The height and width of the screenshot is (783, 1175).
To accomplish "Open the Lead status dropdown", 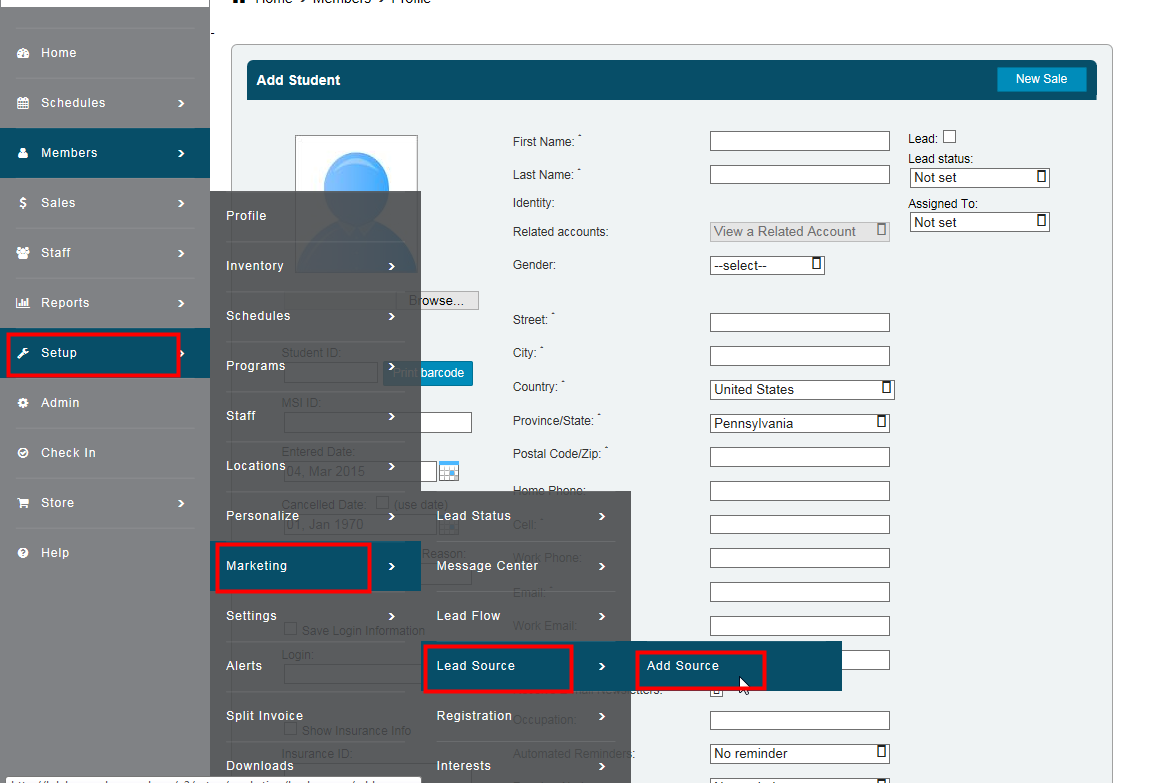I will click(x=979, y=177).
